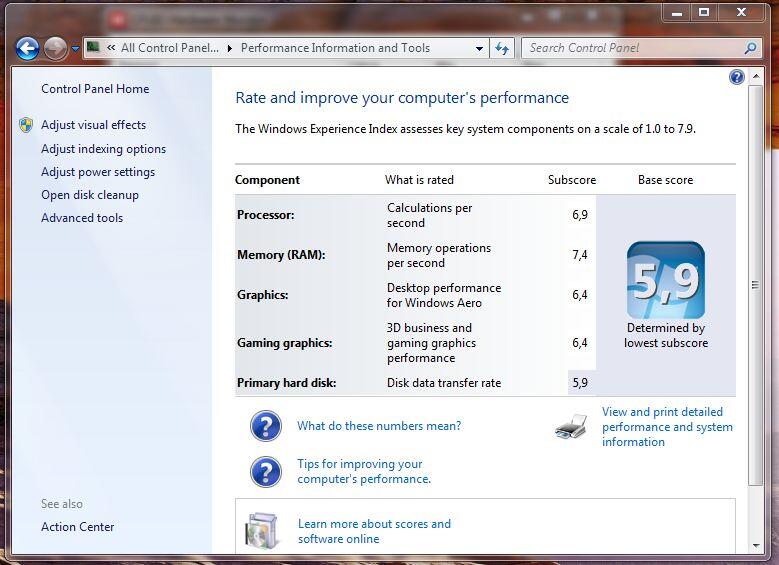This screenshot has width=779, height=565.
Task: Open the address bar history dropdown
Action: click(x=479, y=49)
